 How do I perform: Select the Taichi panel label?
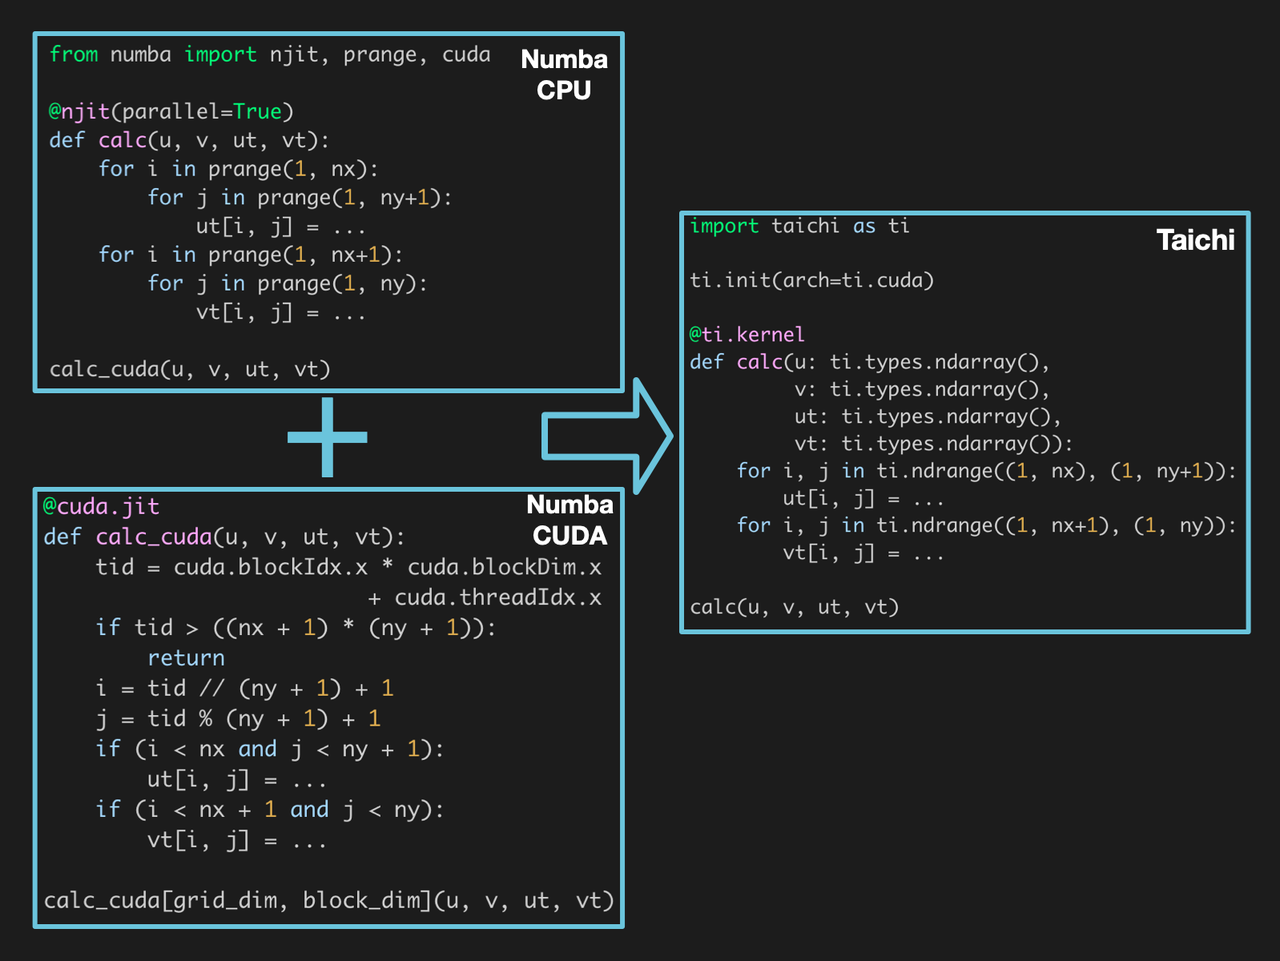coord(1196,240)
